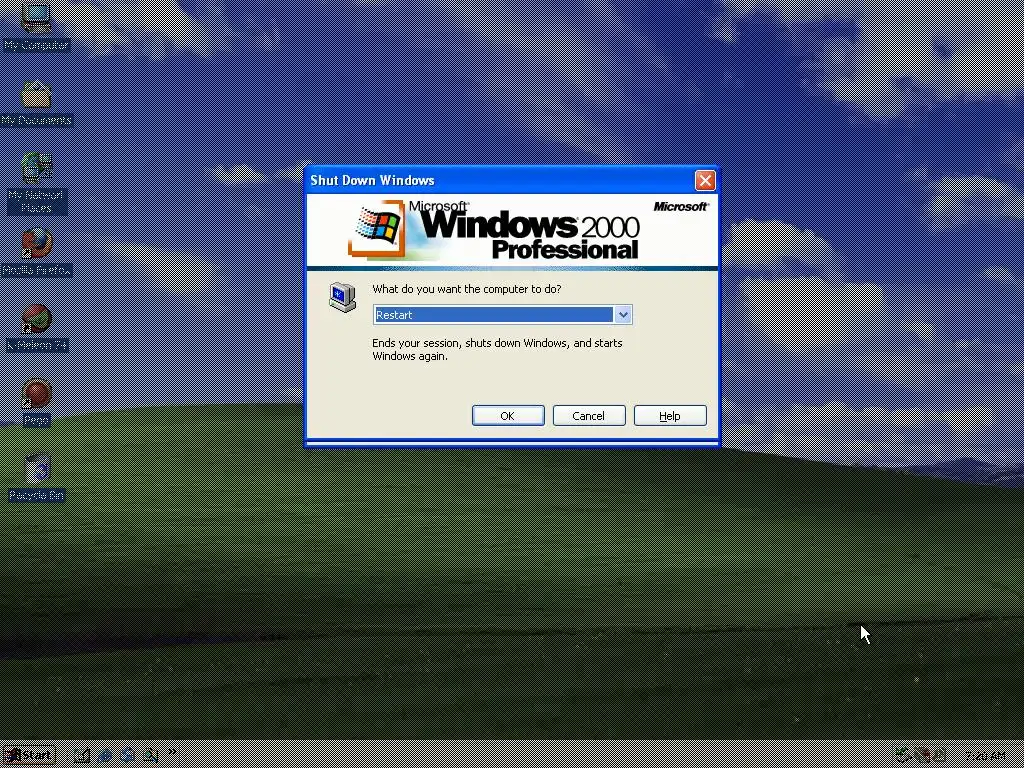The width and height of the screenshot is (1024, 768).
Task: Click the fourth quick launch icon with magnifier
Action: click(150, 756)
